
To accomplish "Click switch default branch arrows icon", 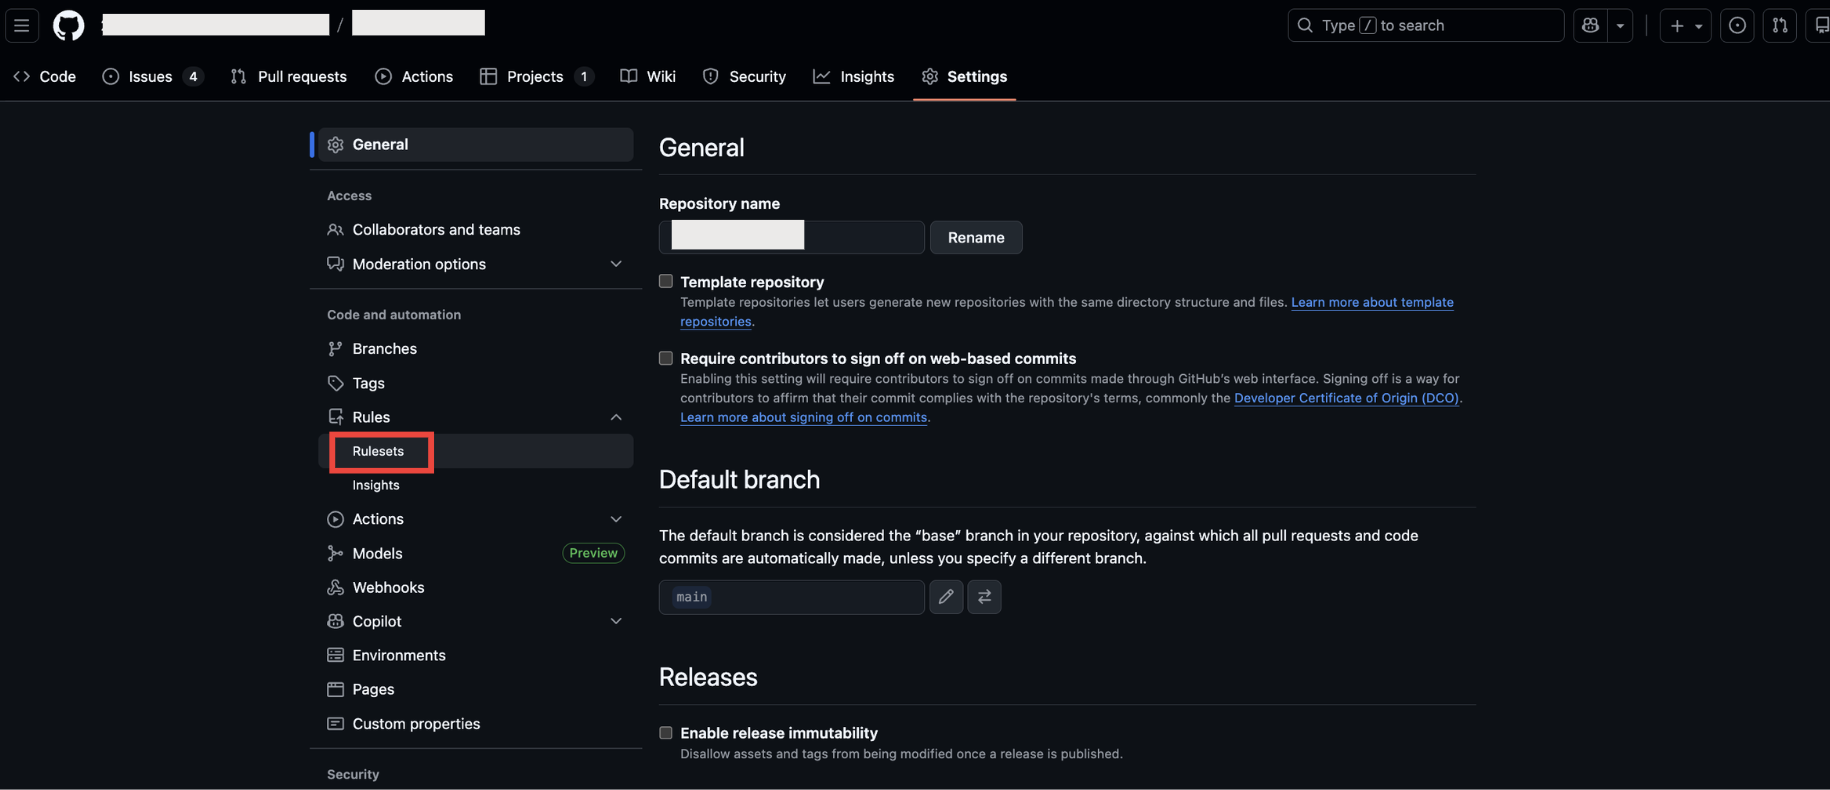I will point(984,597).
